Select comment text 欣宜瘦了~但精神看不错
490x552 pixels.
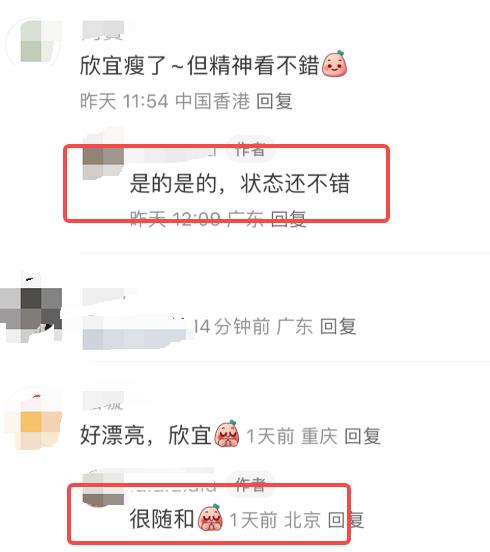[200, 65]
